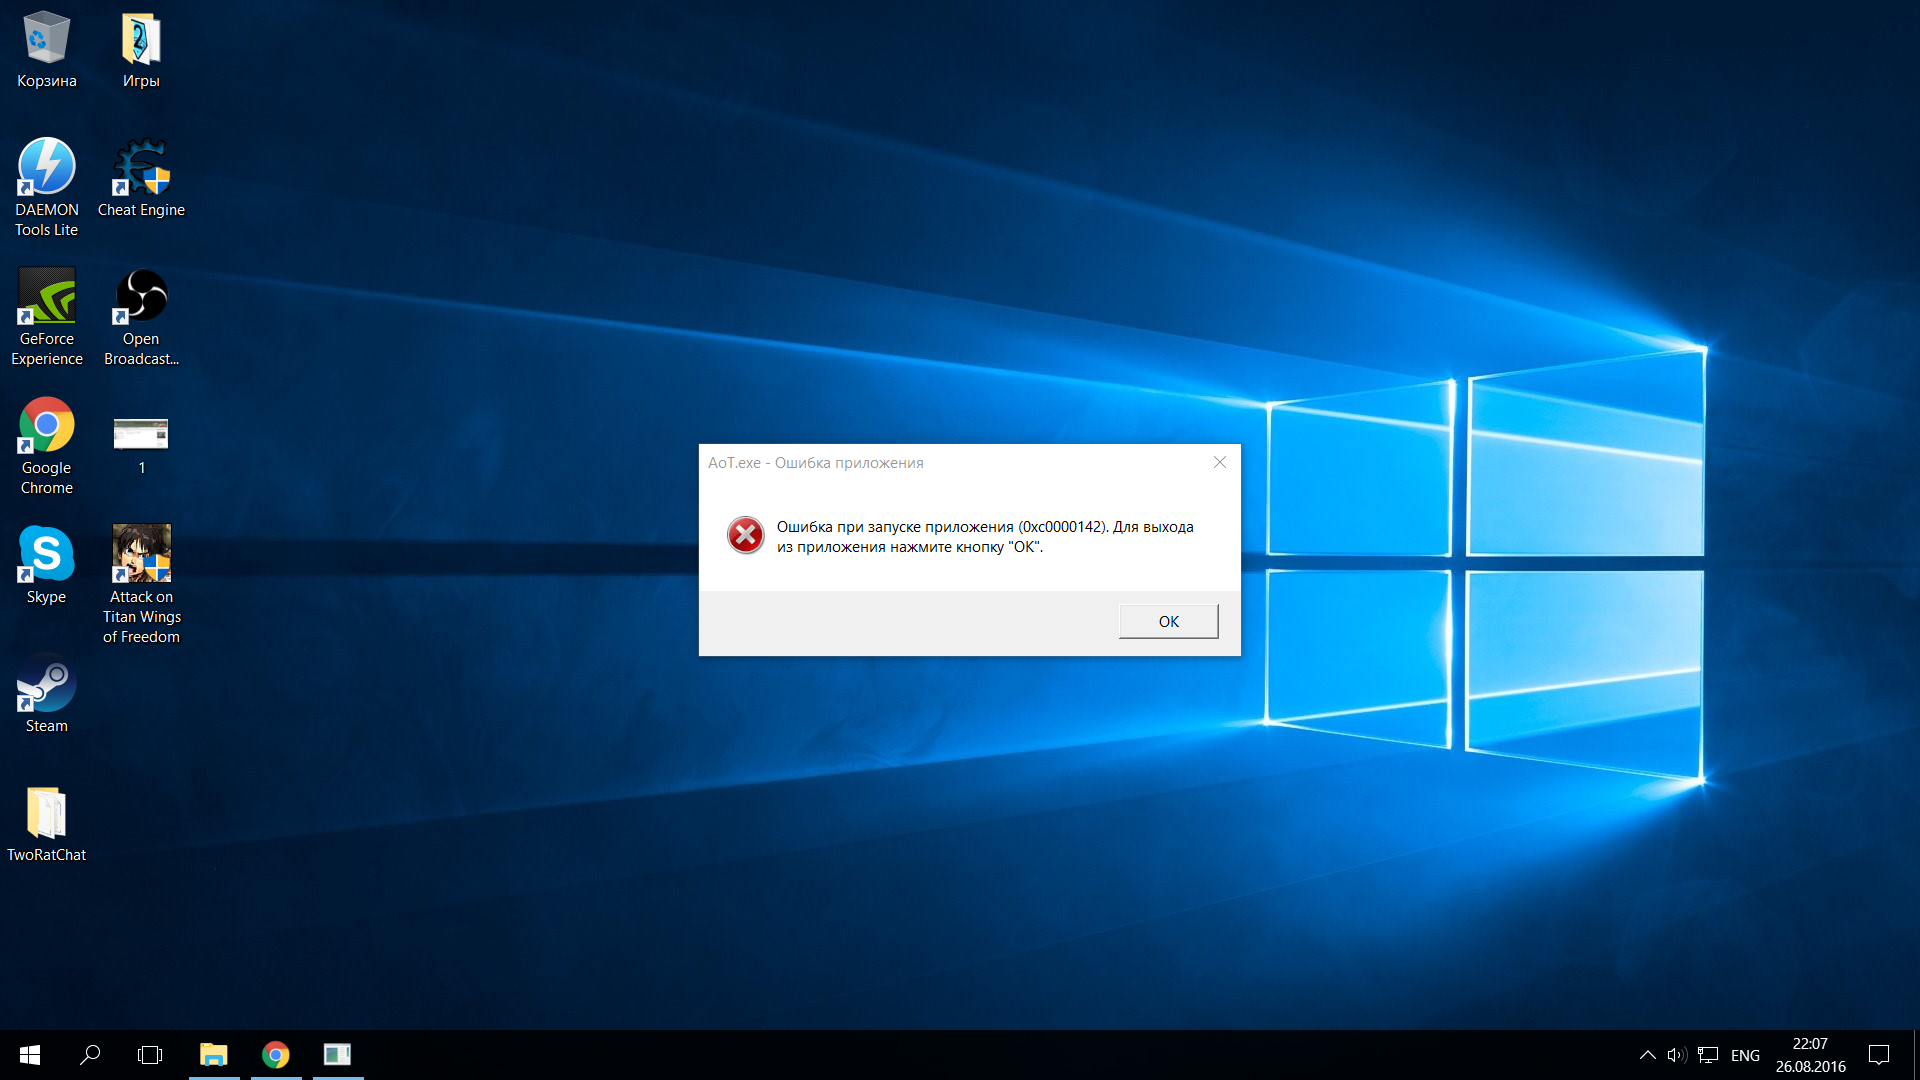Open the Windows Start menu
Image resolution: width=1920 pixels, height=1080 pixels.
click(30, 1055)
